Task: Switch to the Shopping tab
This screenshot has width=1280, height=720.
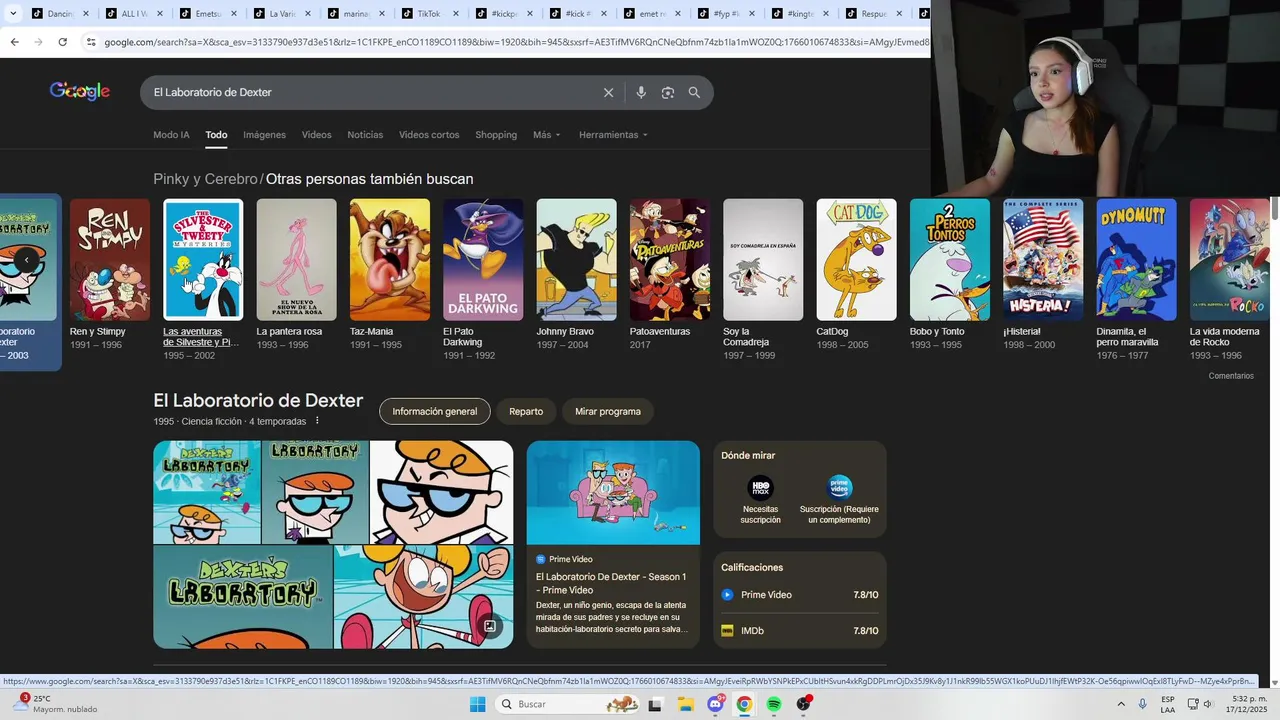Action: (496, 135)
